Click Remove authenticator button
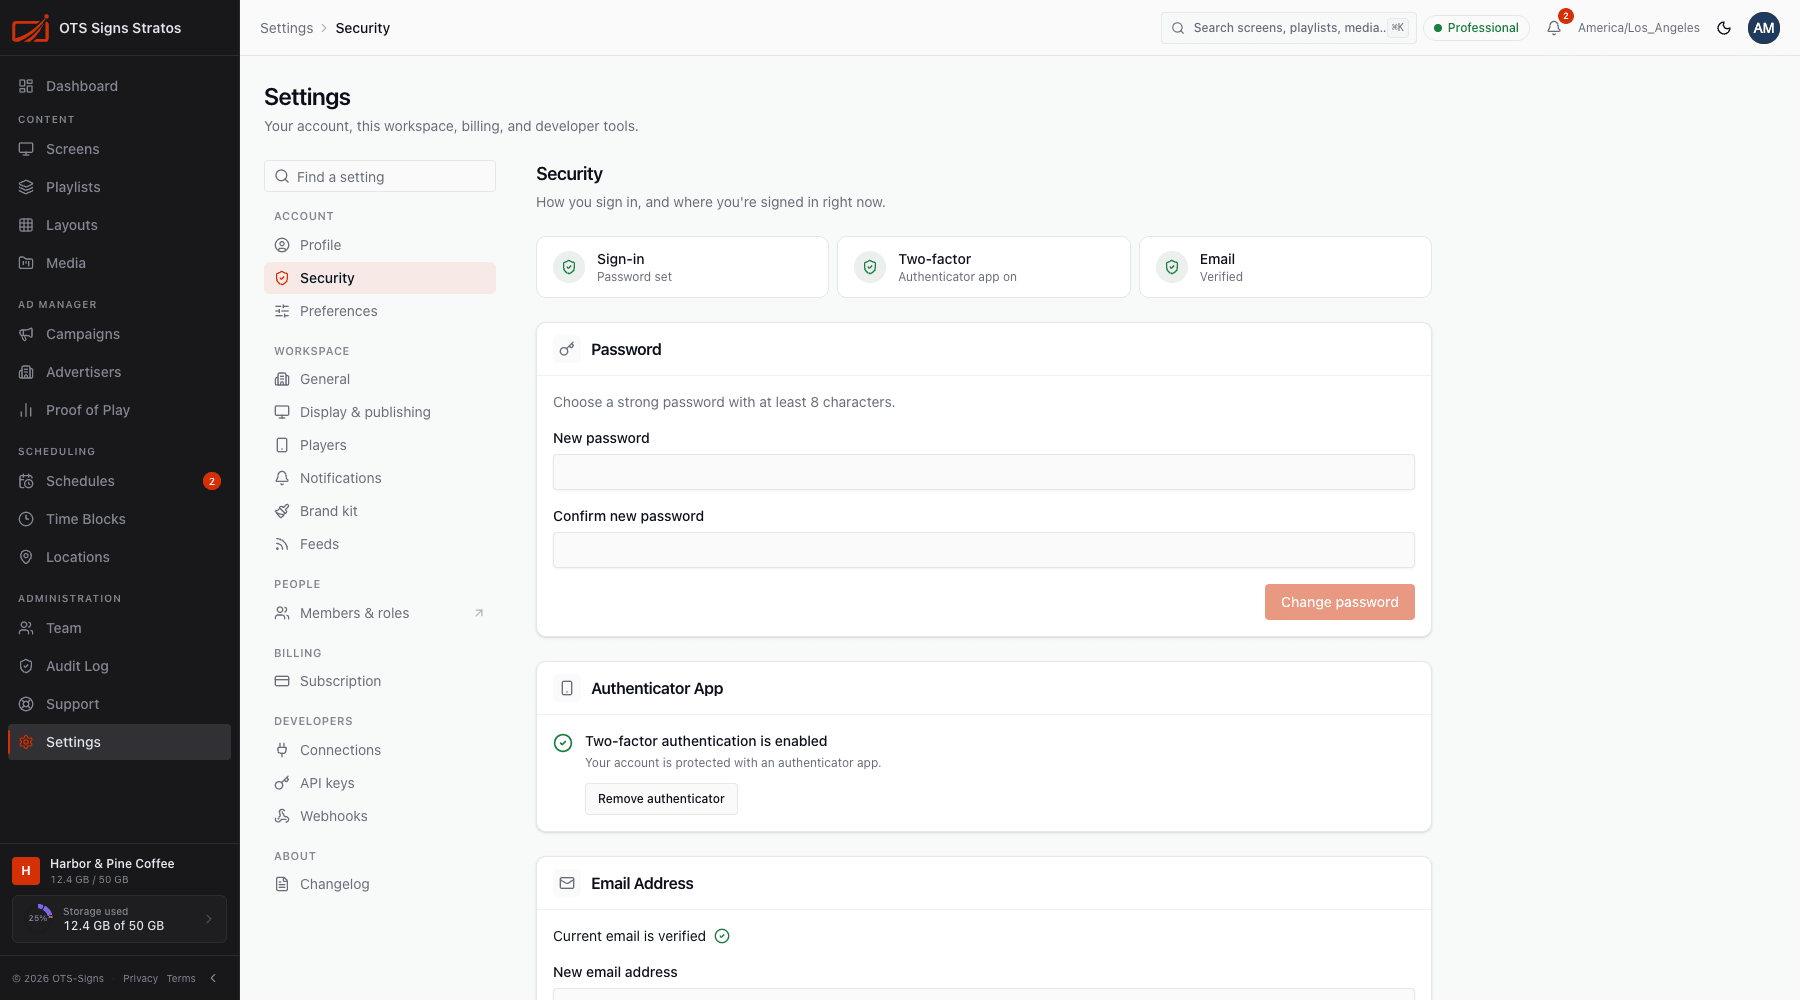This screenshot has width=1800, height=1000. point(661,799)
